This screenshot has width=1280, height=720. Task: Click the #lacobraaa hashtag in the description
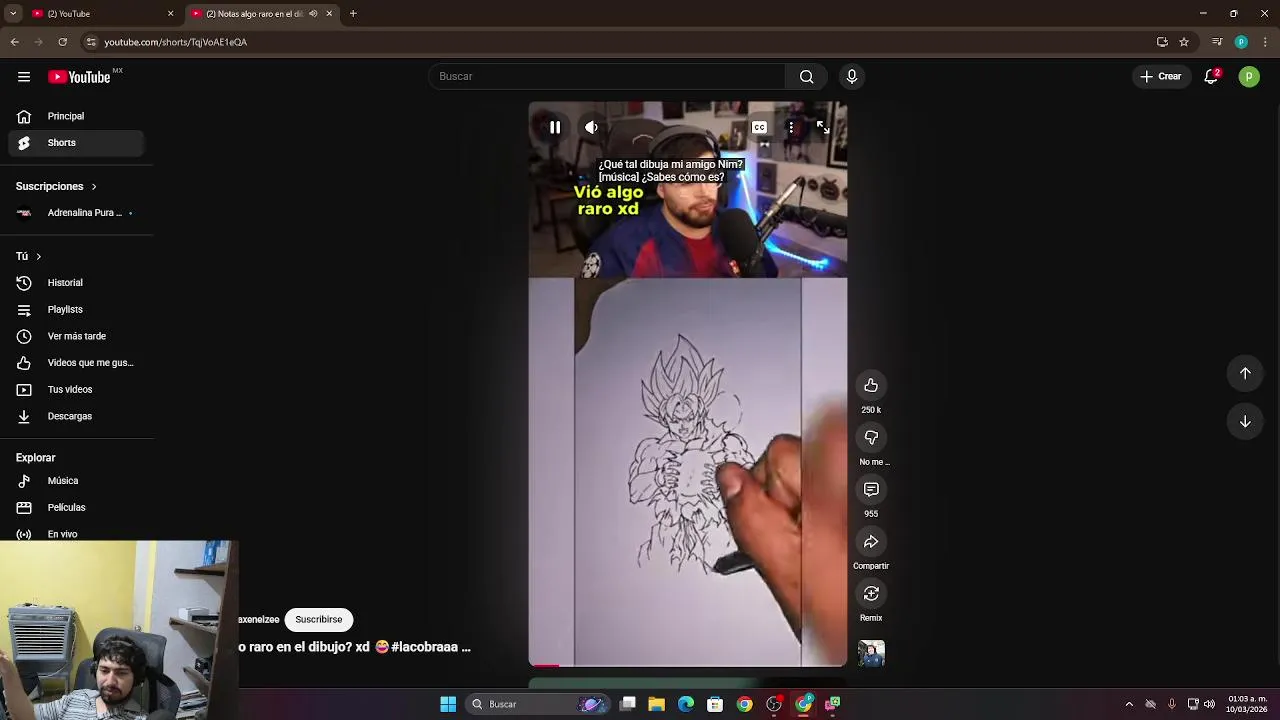click(x=425, y=647)
